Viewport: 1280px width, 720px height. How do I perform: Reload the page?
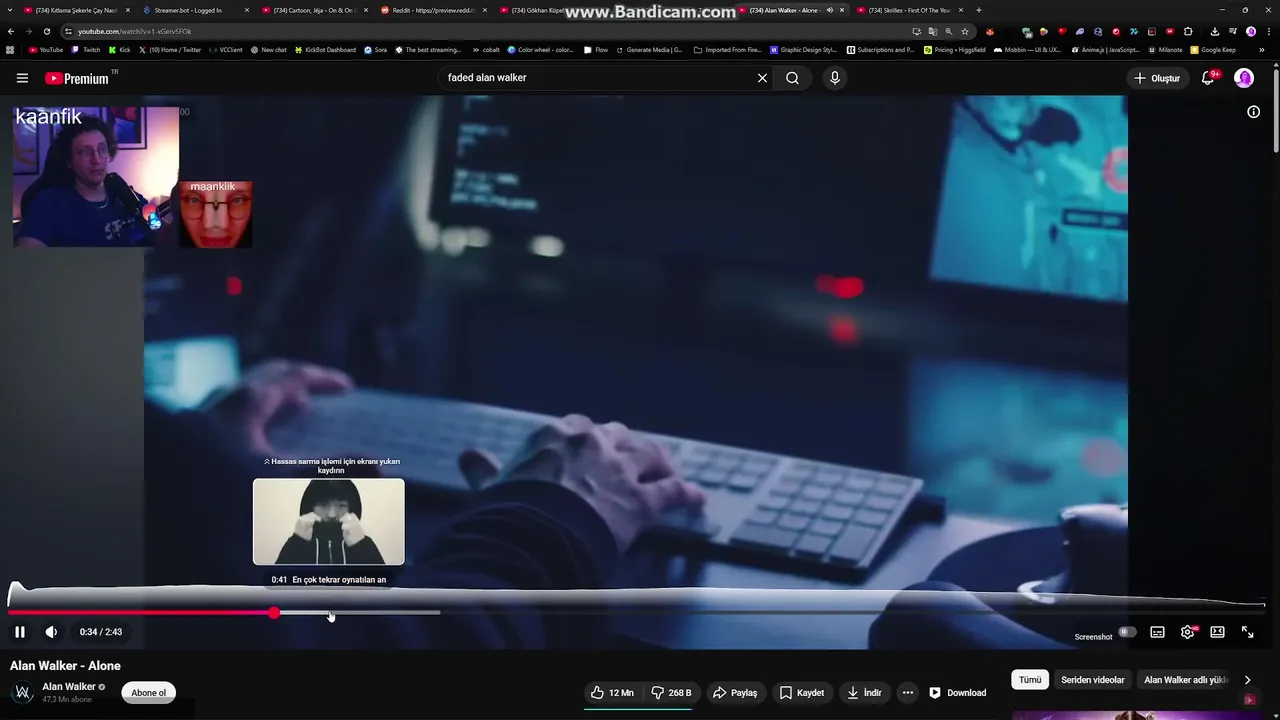46,31
